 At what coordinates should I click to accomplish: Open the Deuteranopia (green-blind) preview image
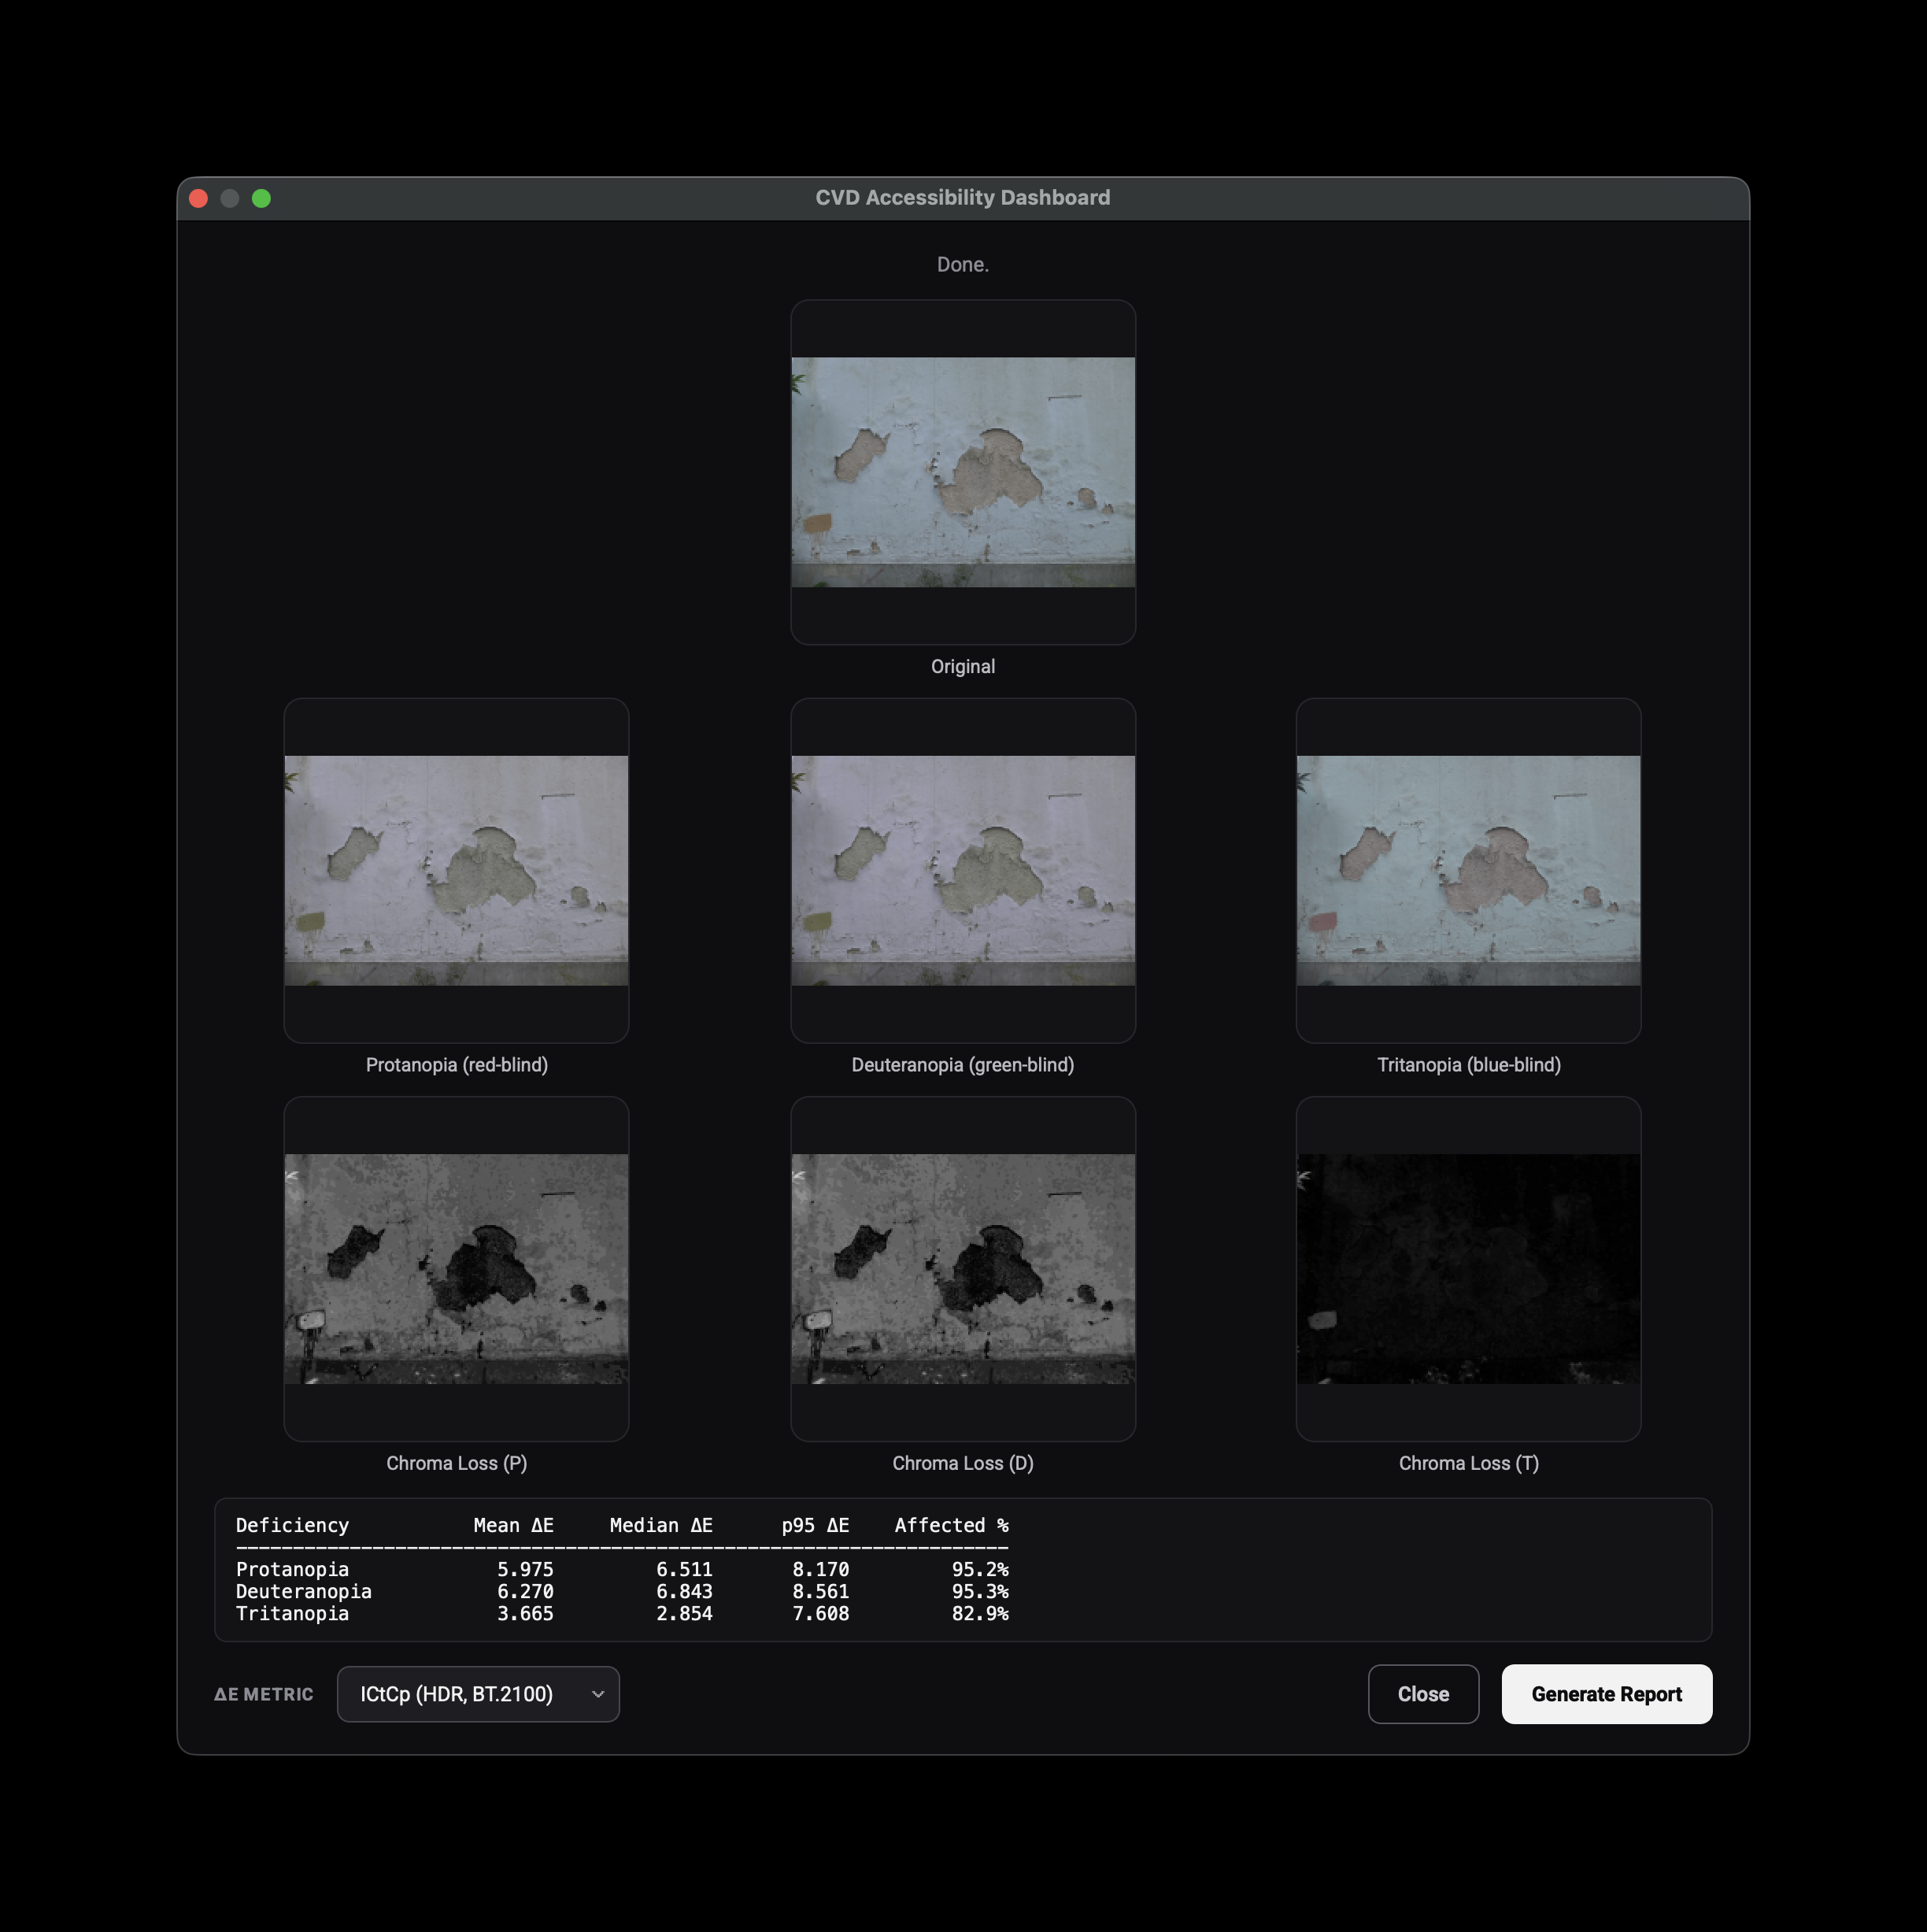tap(963, 870)
